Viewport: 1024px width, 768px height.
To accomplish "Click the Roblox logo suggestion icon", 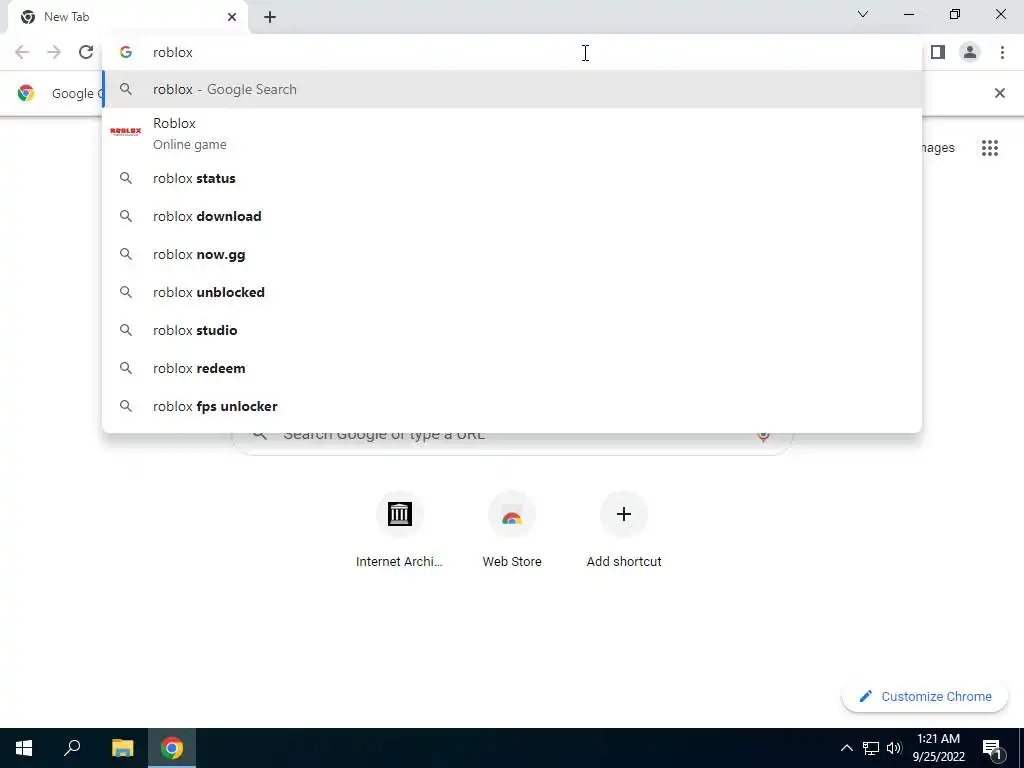I will (x=126, y=132).
